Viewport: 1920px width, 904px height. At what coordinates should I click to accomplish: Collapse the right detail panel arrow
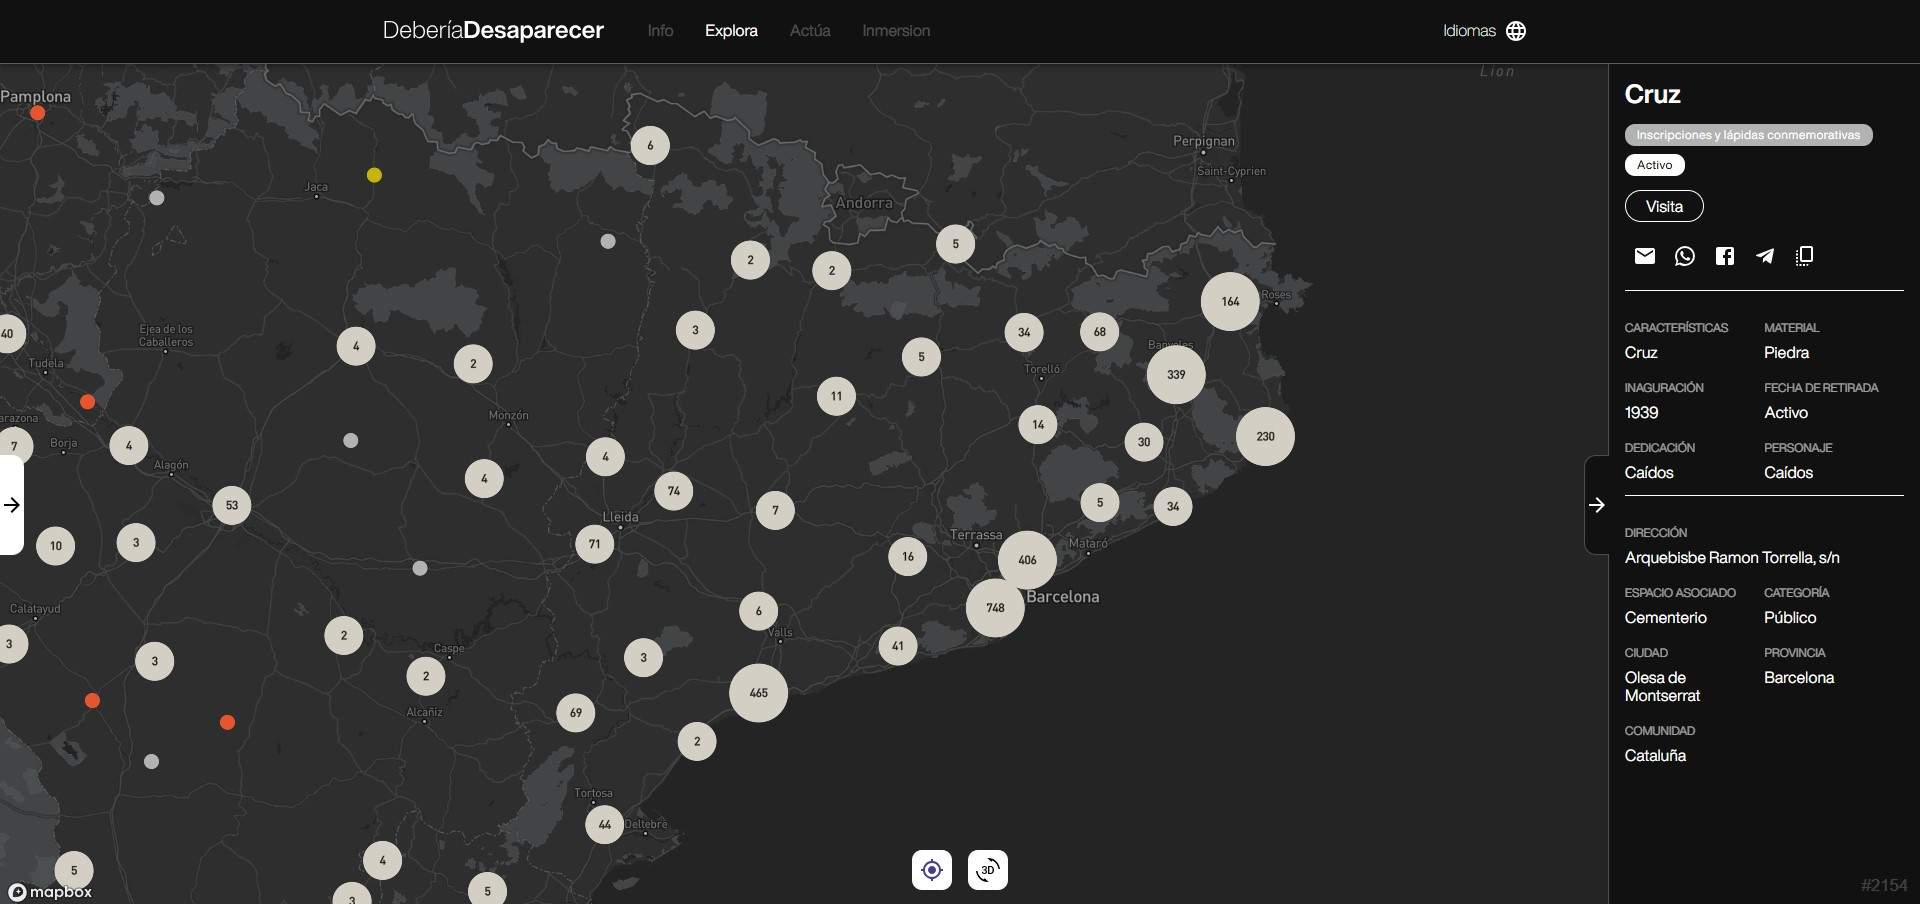[1597, 505]
